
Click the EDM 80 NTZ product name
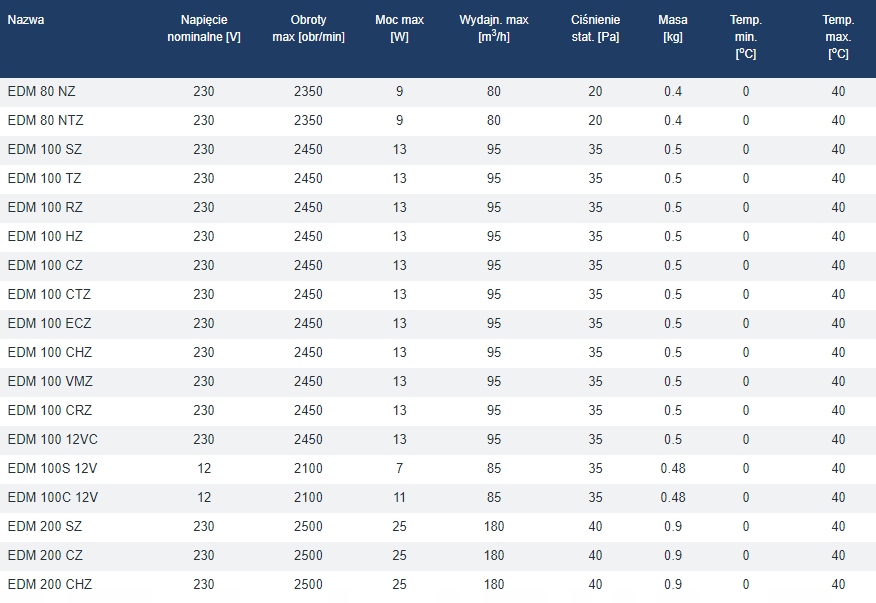click(45, 121)
